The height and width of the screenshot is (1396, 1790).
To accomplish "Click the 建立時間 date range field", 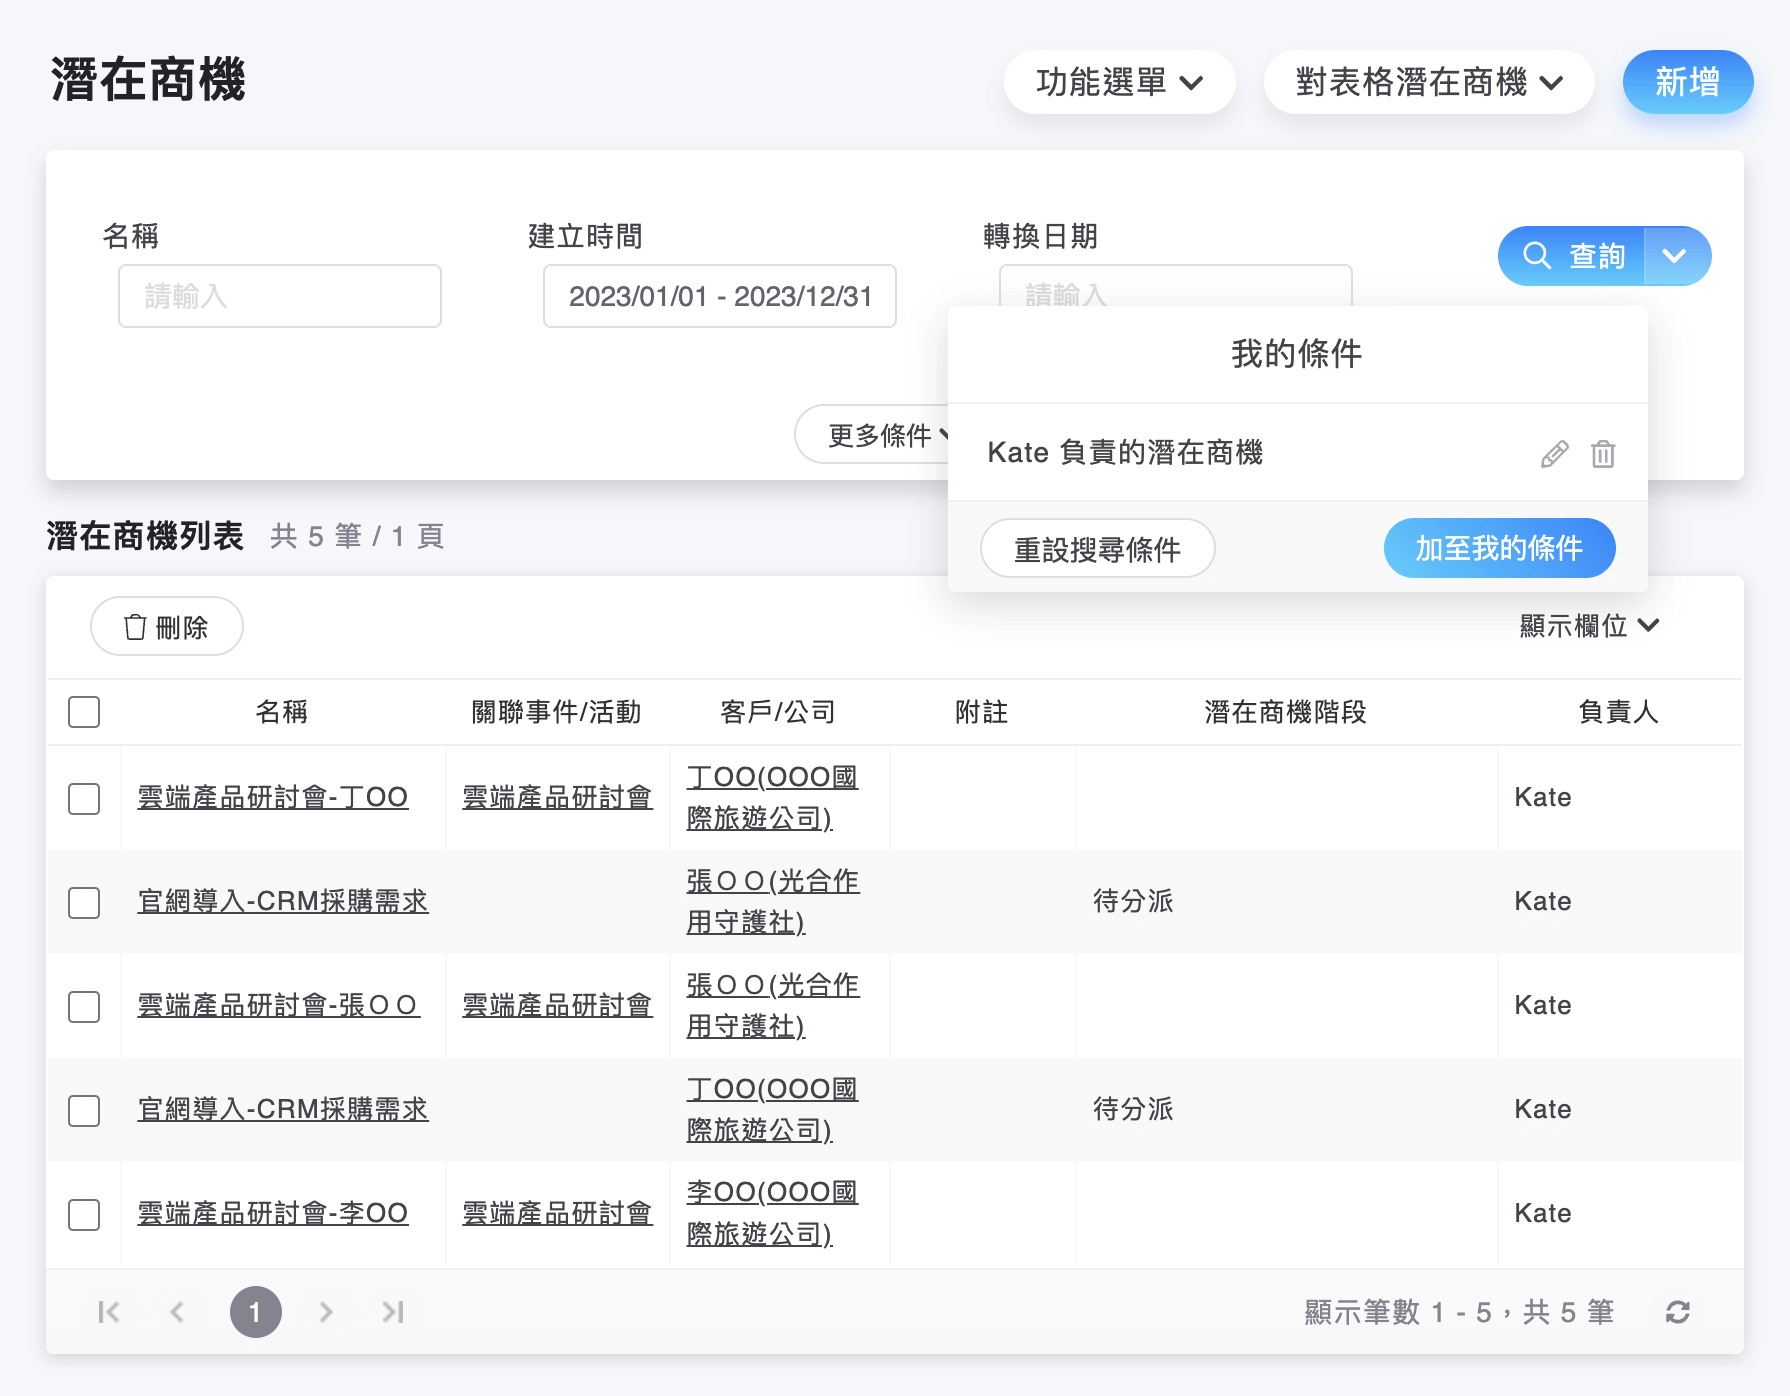I will point(719,296).
